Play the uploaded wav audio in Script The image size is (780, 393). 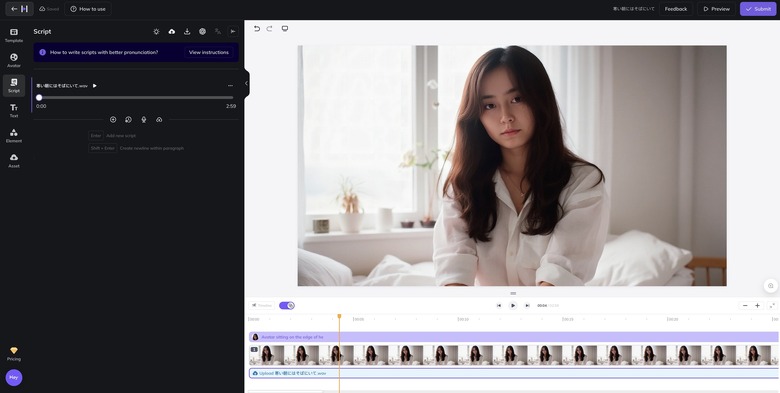point(95,86)
